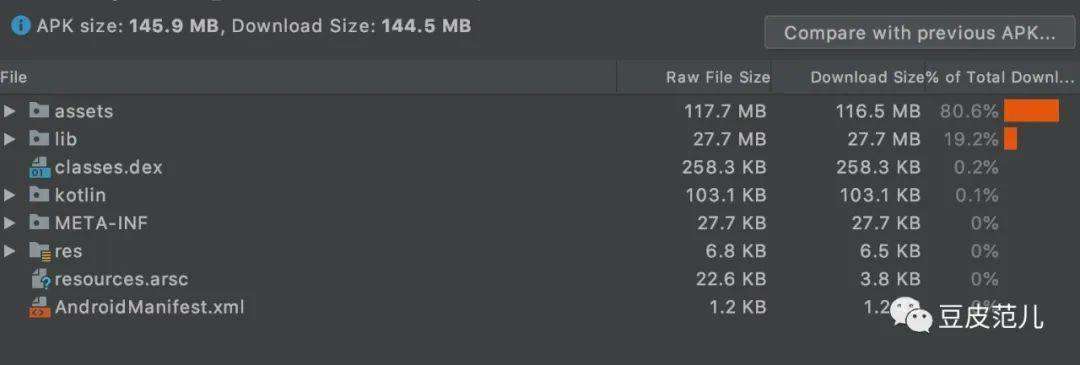Viewport: 1080px width, 365px height.
Task: Click the res resource folder icon
Action: pyautogui.click(x=40, y=251)
